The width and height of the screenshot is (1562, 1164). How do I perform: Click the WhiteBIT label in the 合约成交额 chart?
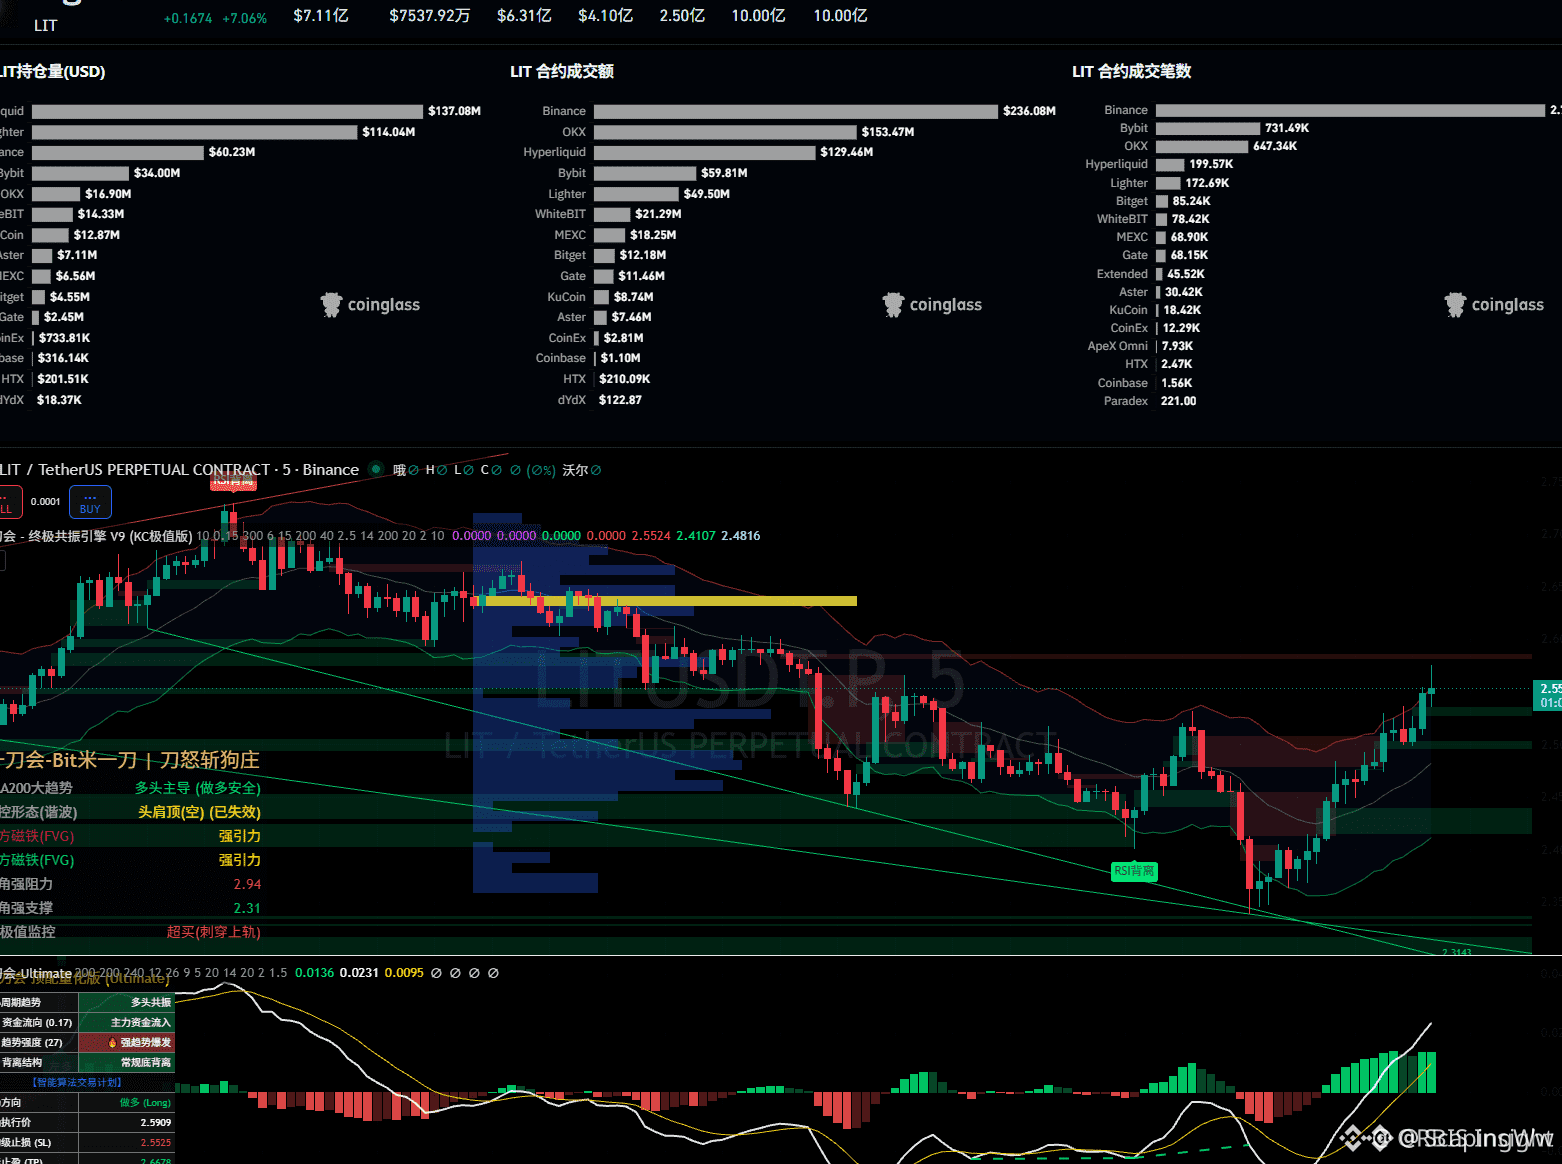pos(560,214)
